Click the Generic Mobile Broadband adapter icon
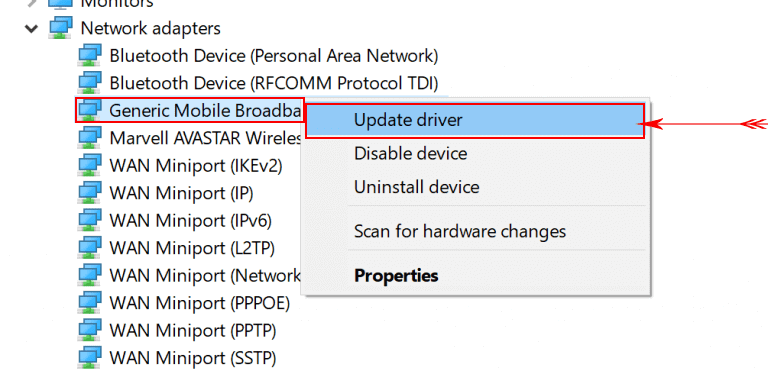Screen dimensions: 768x371 click(x=90, y=110)
